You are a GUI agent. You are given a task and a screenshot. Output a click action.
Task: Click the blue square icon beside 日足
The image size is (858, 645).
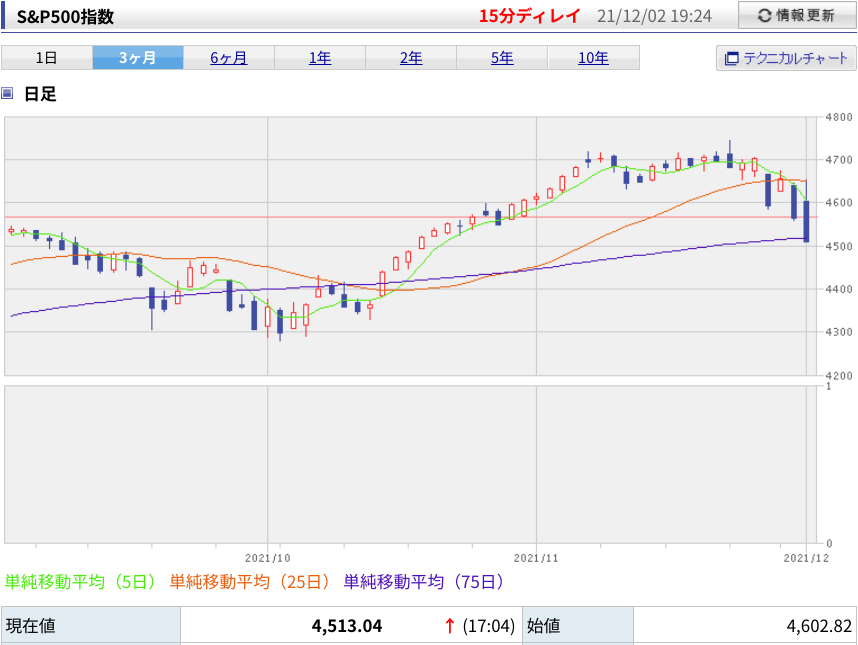coord(7,93)
